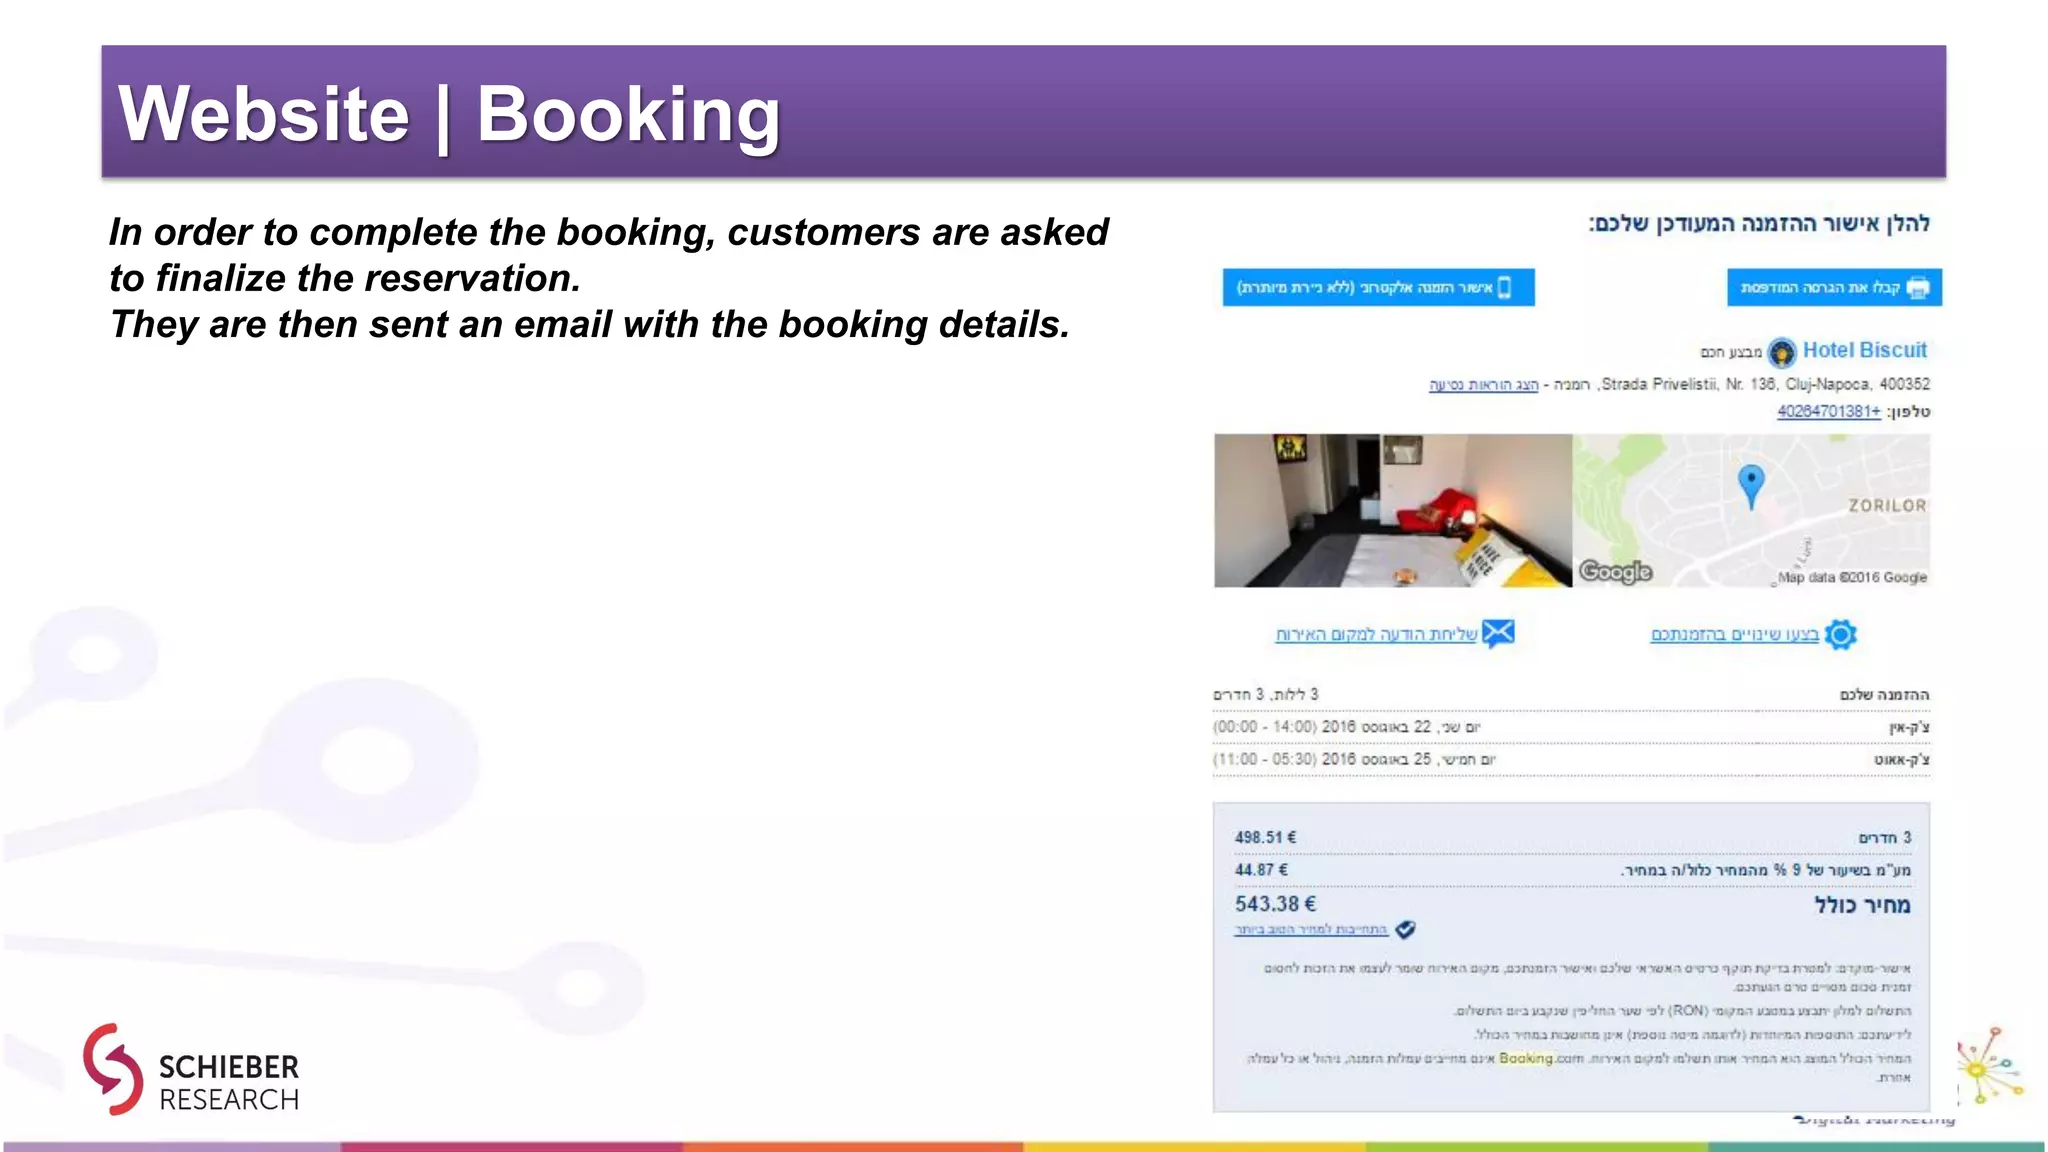Click the gear icon for booking changes
The height and width of the screenshot is (1152, 2048).
[1840, 634]
